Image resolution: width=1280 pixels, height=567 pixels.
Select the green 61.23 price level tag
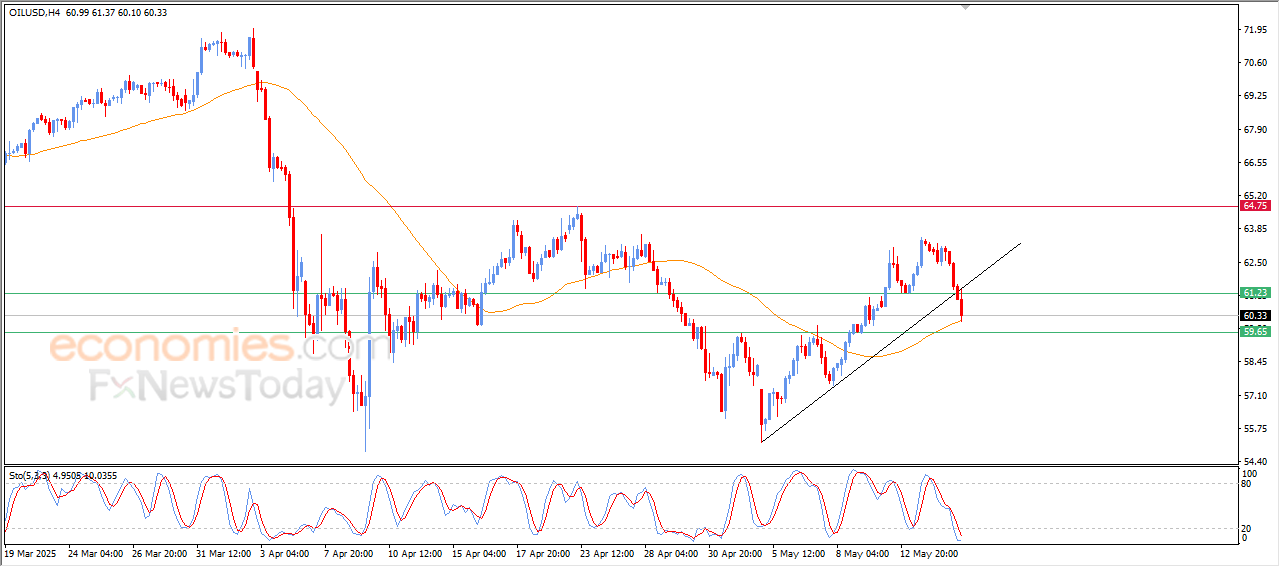[1255, 293]
